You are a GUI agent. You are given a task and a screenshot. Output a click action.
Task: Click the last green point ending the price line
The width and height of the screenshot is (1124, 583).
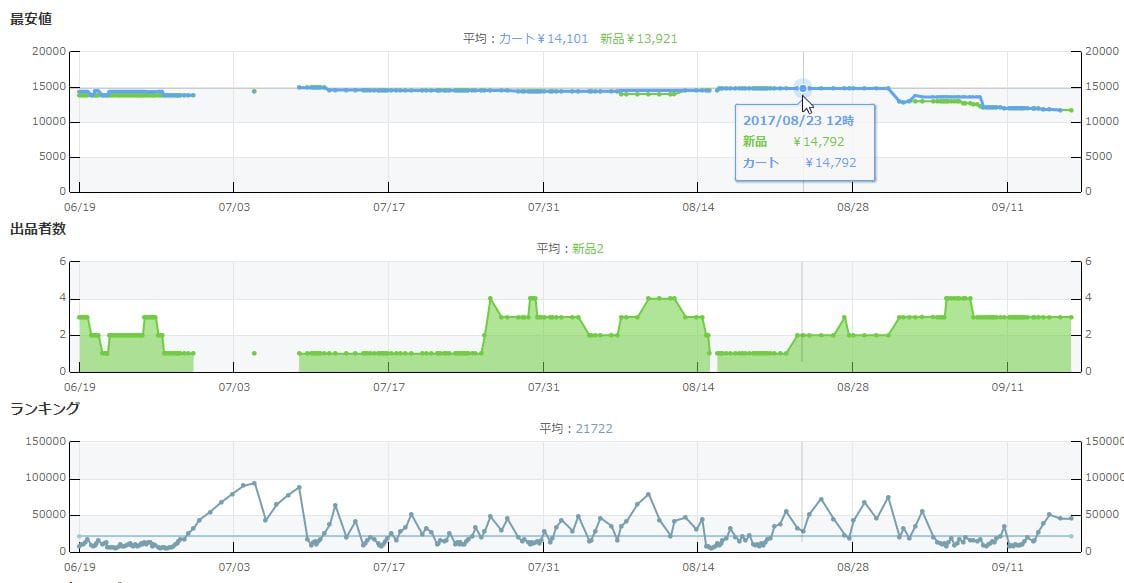pos(1071,110)
